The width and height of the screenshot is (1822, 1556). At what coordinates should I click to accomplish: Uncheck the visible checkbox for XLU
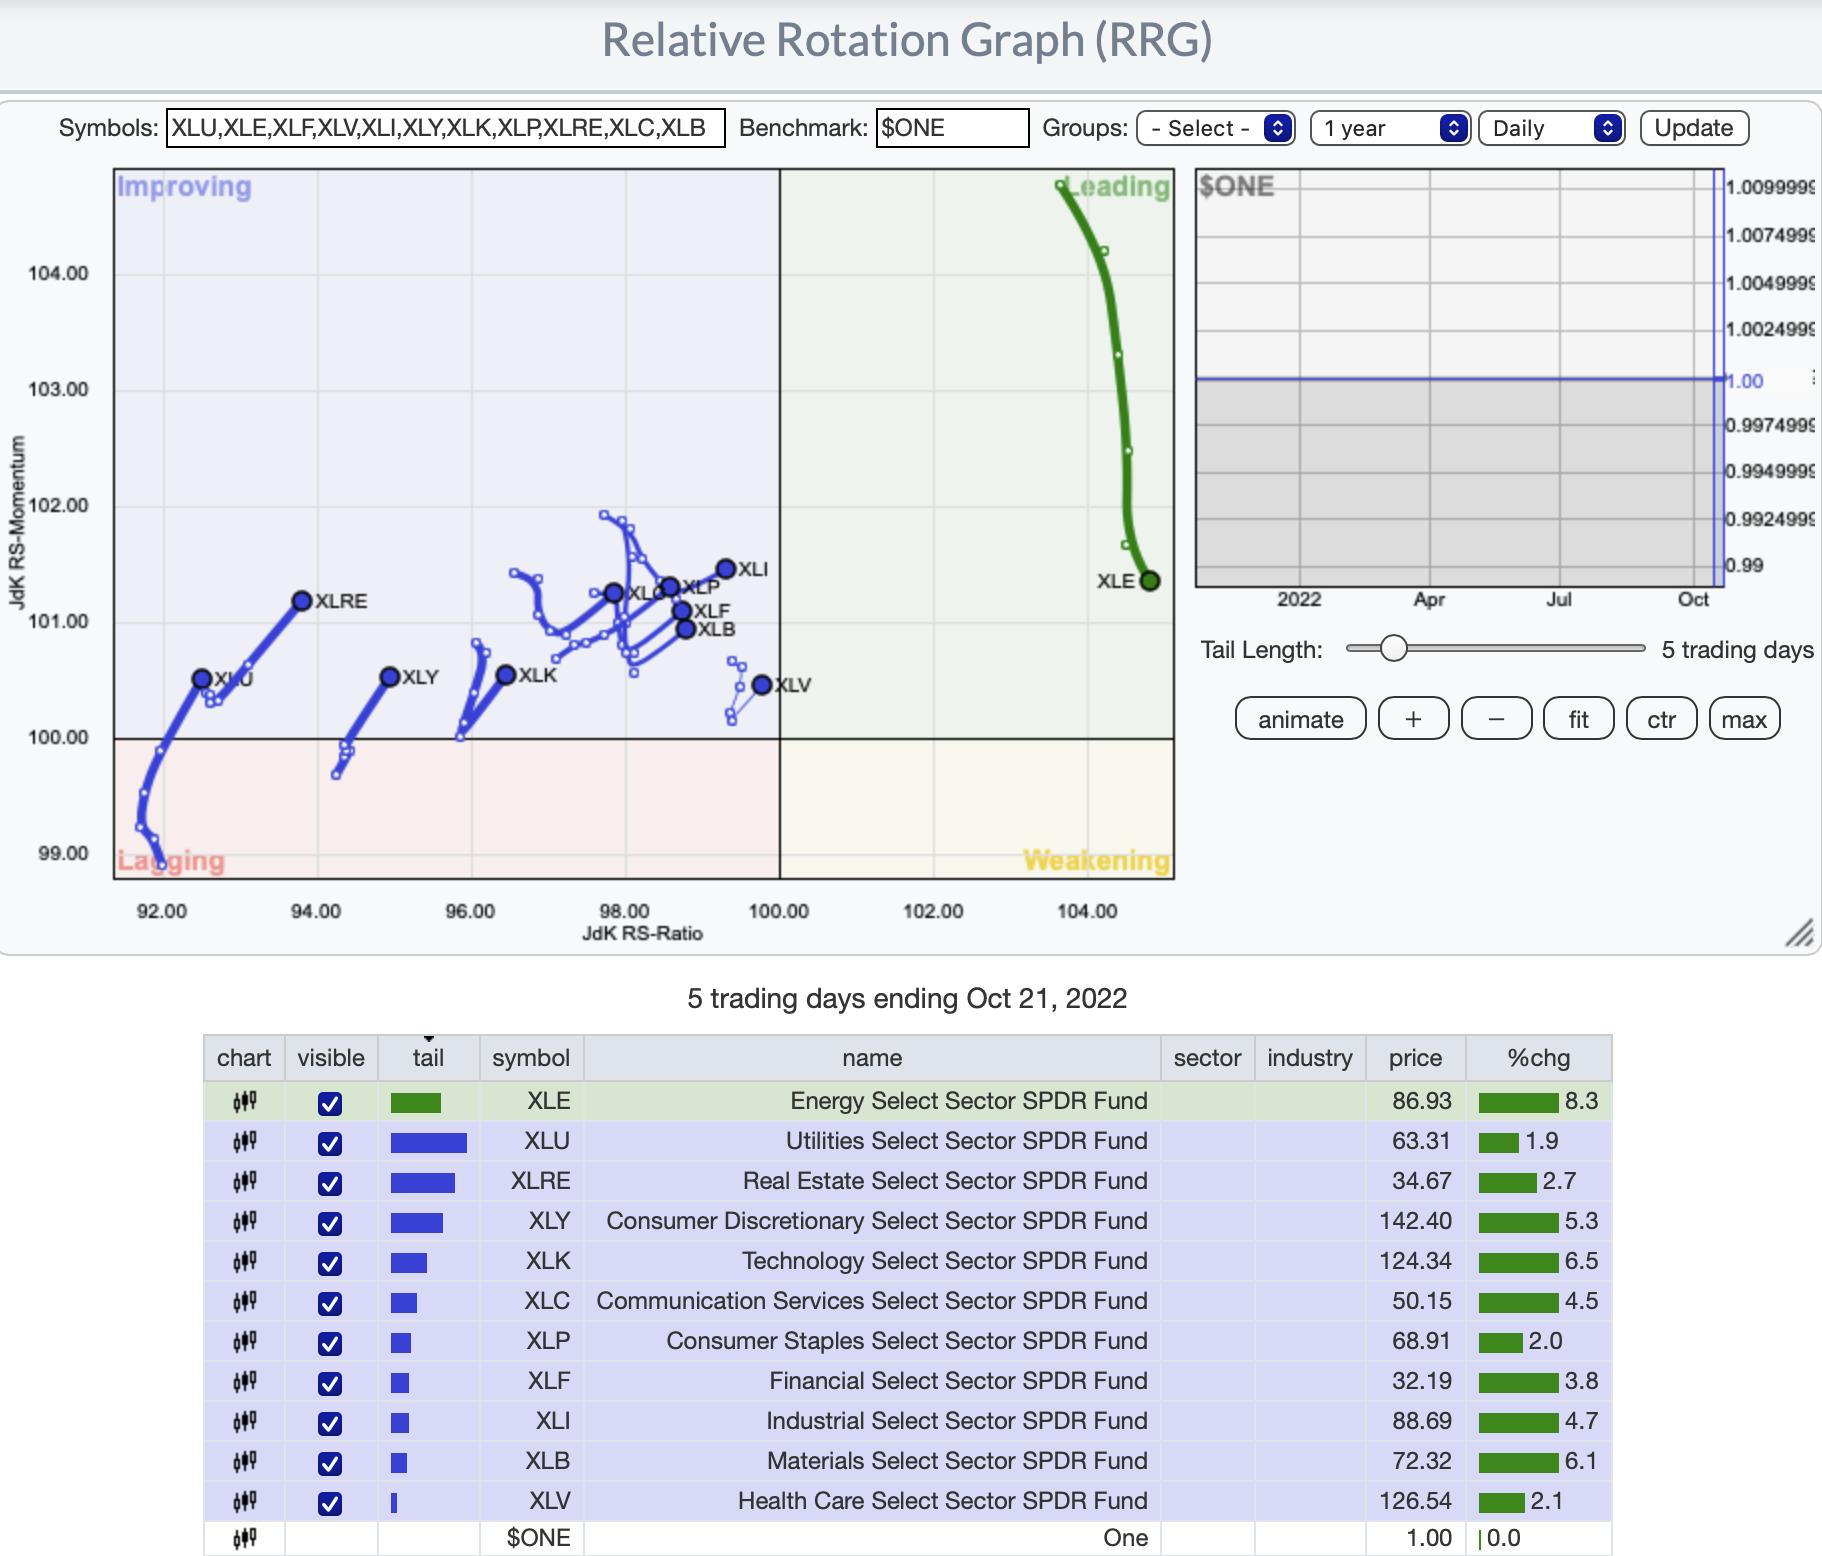tap(330, 1143)
